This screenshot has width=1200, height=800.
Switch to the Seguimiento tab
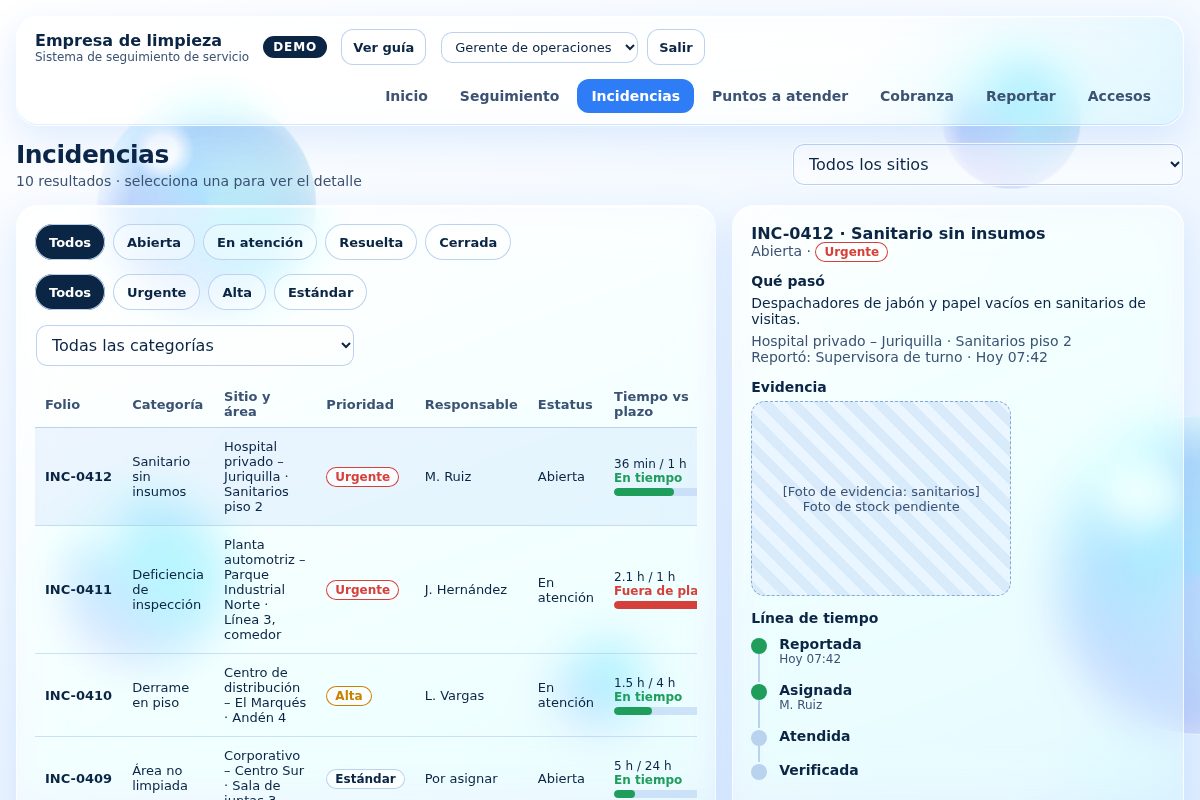(509, 96)
